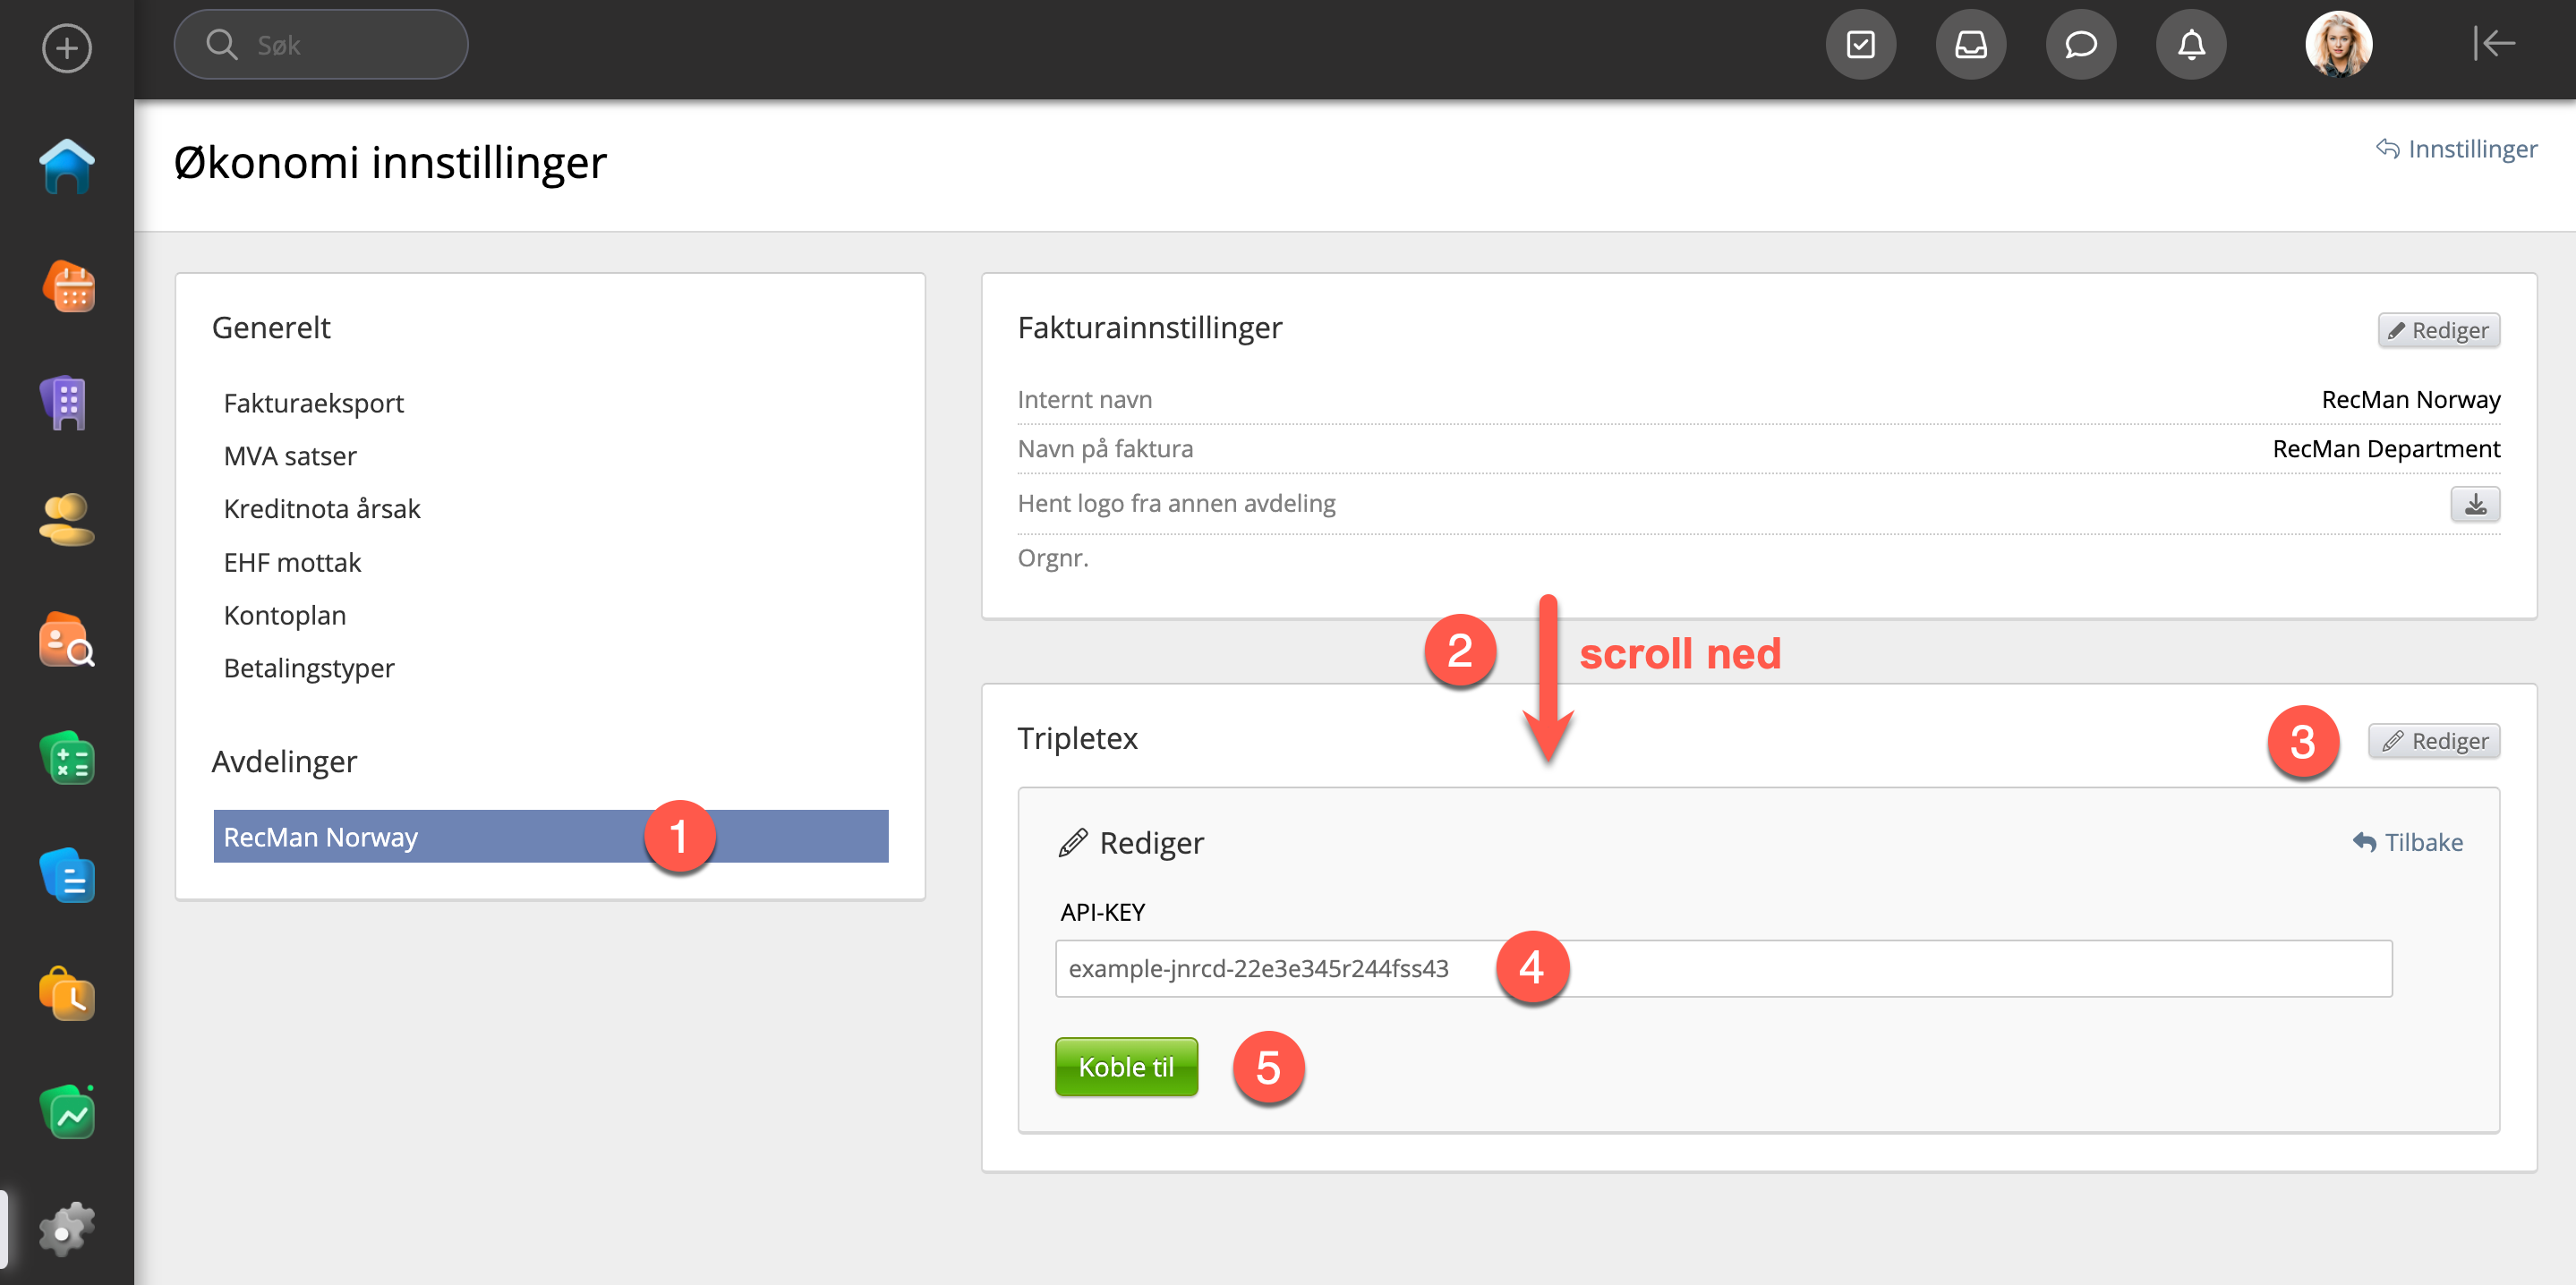The image size is (2576, 1285).
Task: Open the inbox tray icon in the top bar
Action: pyautogui.click(x=1970, y=45)
